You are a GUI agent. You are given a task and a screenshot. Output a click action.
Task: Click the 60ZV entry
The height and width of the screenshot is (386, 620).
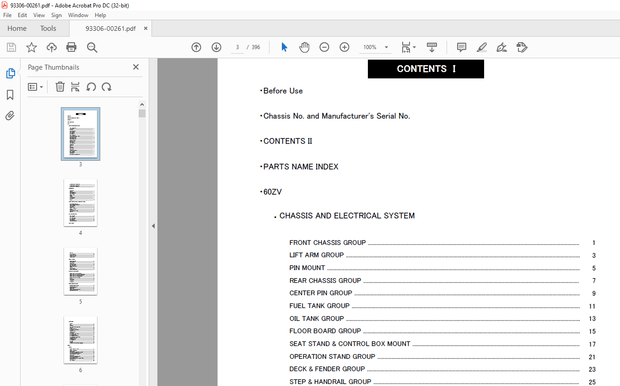(x=271, y=192)
